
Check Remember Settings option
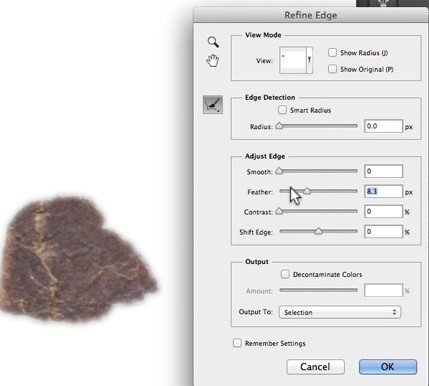[237, 343]
